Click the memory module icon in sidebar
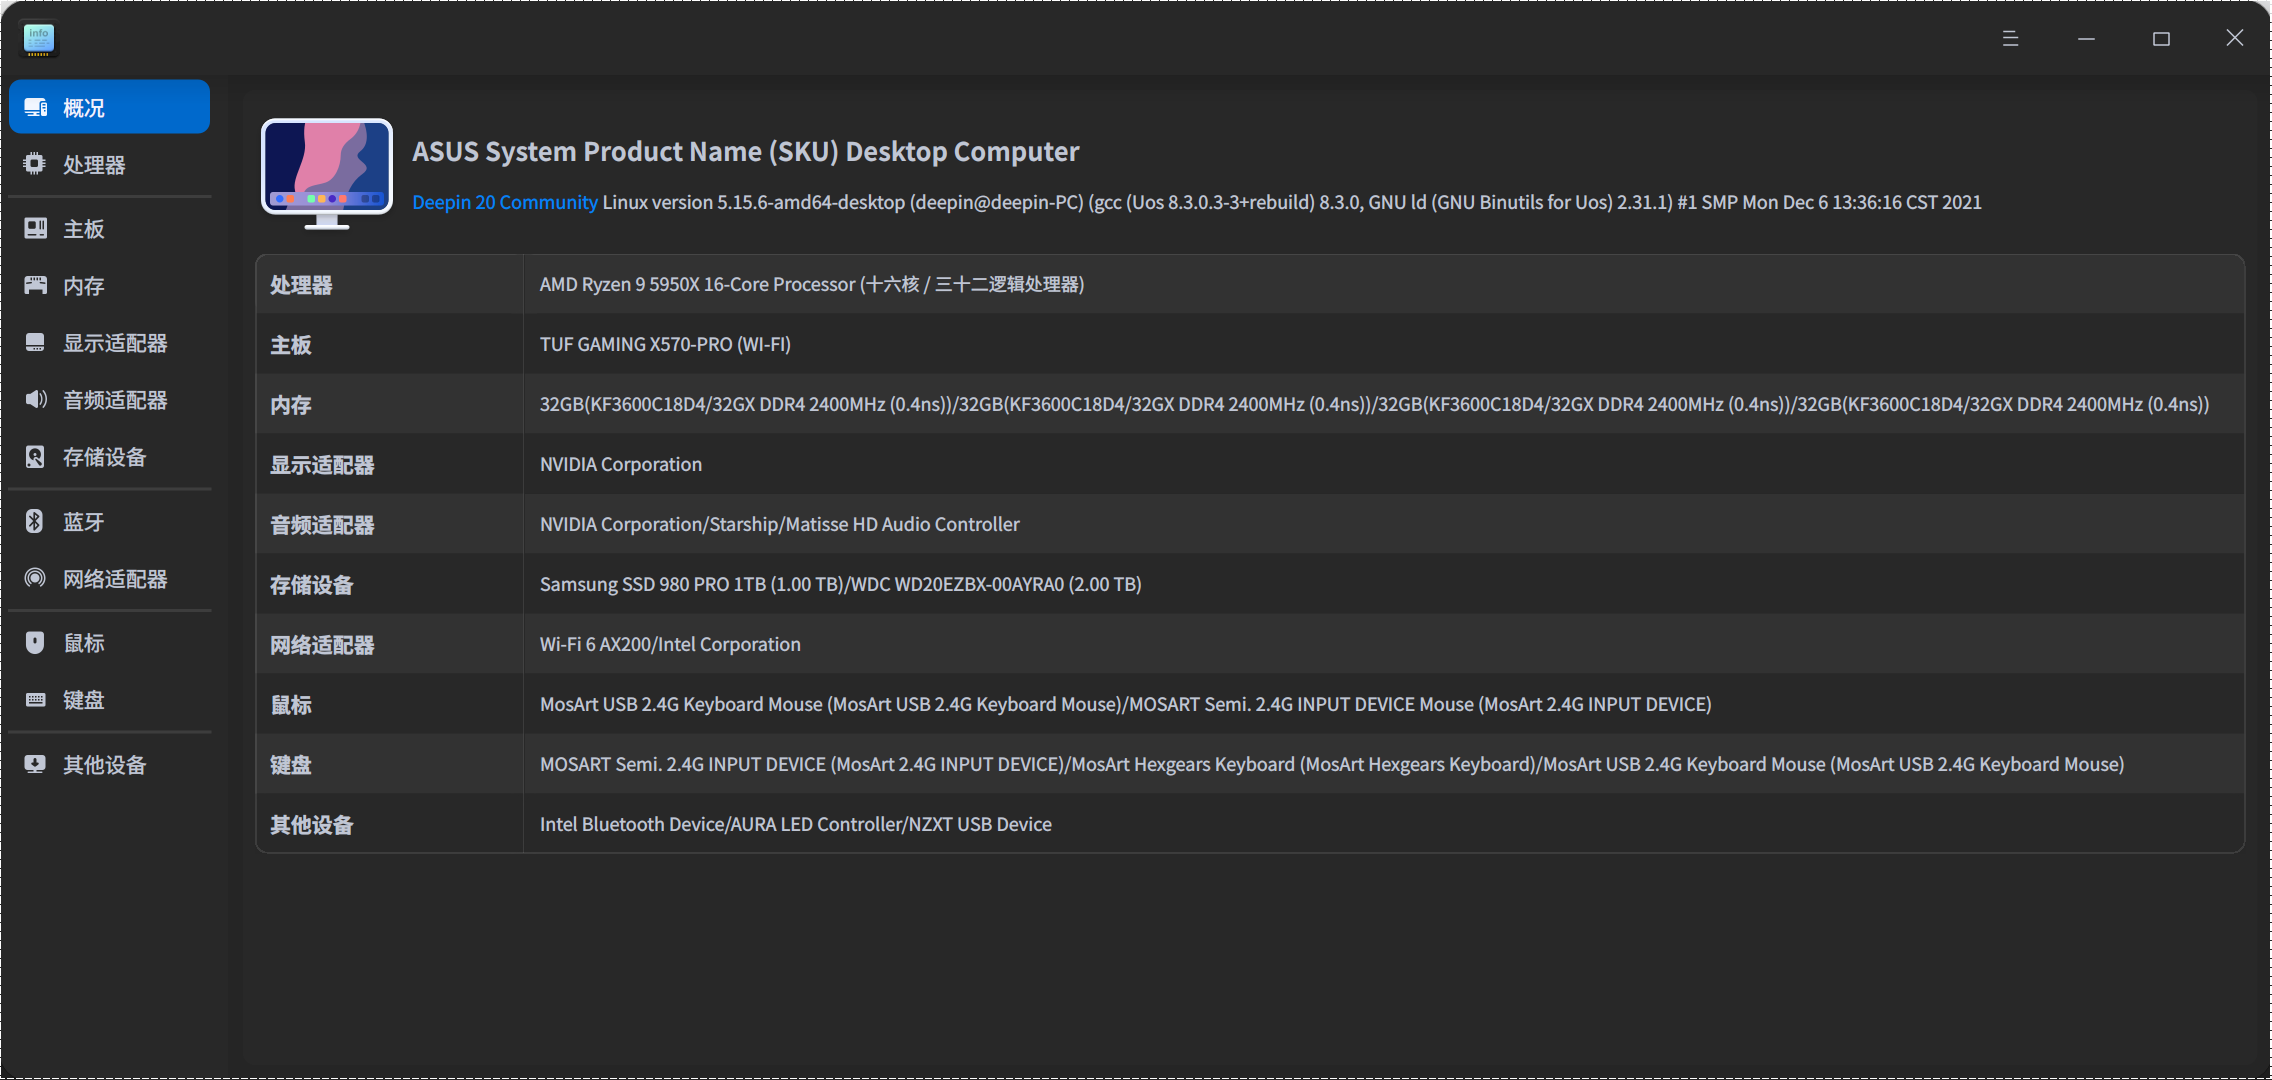 tap(35, 286)
